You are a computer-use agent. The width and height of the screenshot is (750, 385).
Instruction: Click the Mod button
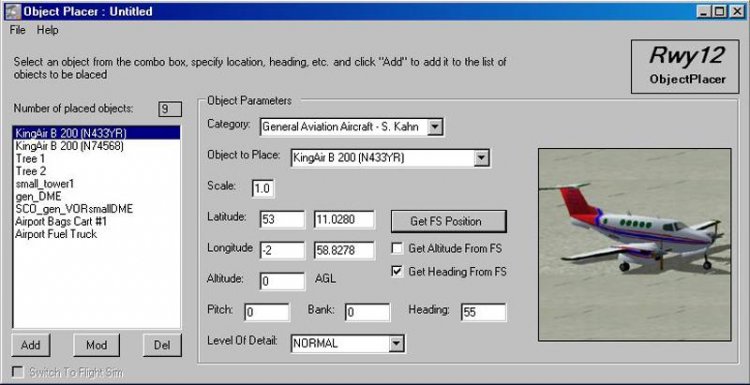97,345
